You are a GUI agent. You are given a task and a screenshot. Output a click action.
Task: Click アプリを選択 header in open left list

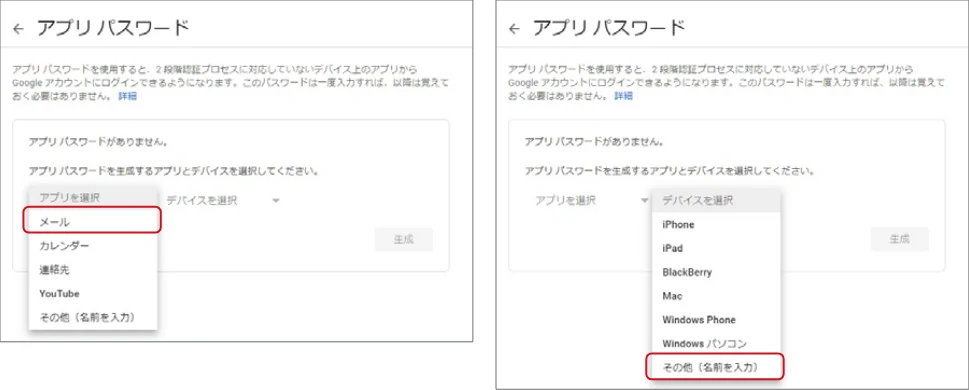[93, 198]
